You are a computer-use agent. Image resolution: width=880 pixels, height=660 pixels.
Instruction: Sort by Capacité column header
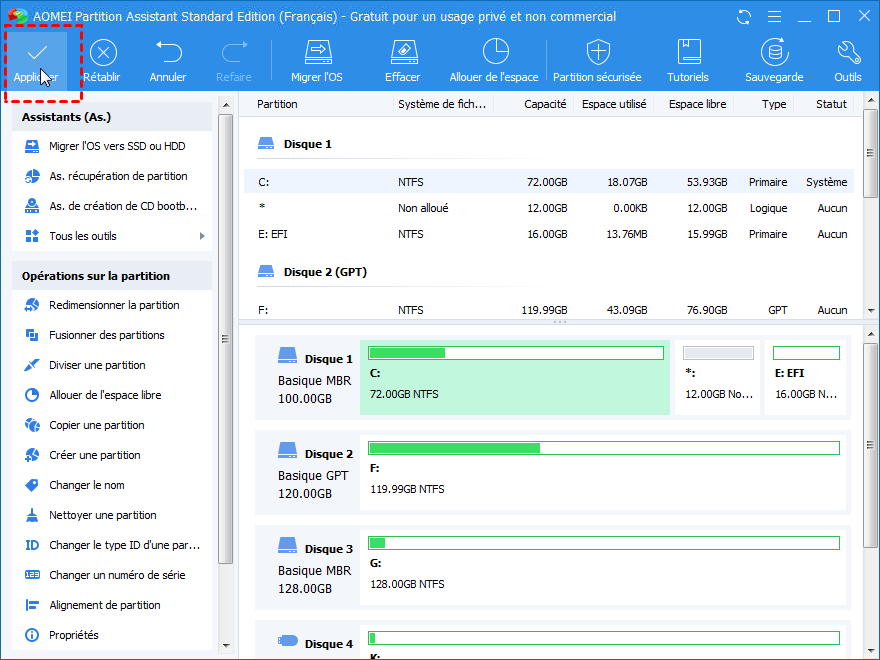click(x=544, y=104)
